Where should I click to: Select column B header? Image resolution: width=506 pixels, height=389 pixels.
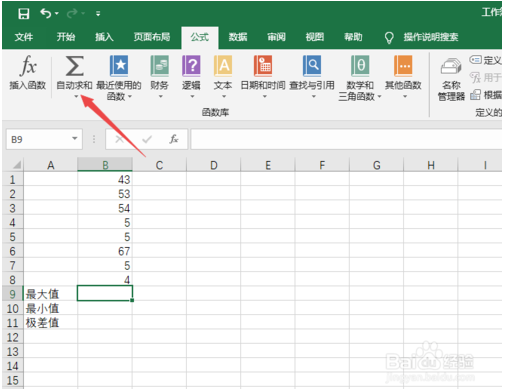[105, 165]
